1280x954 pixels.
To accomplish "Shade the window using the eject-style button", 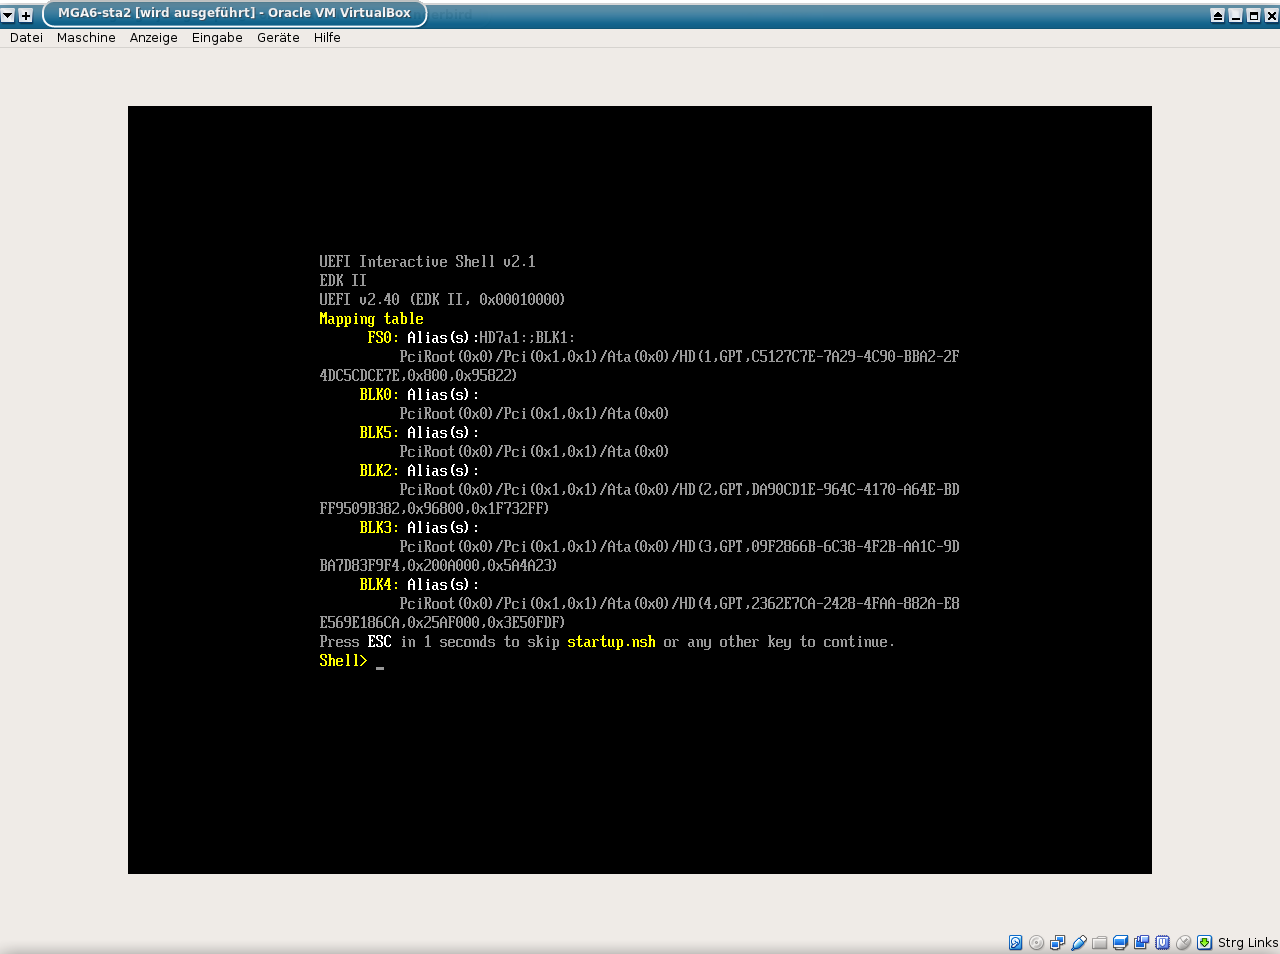I will coord(1217,15).
